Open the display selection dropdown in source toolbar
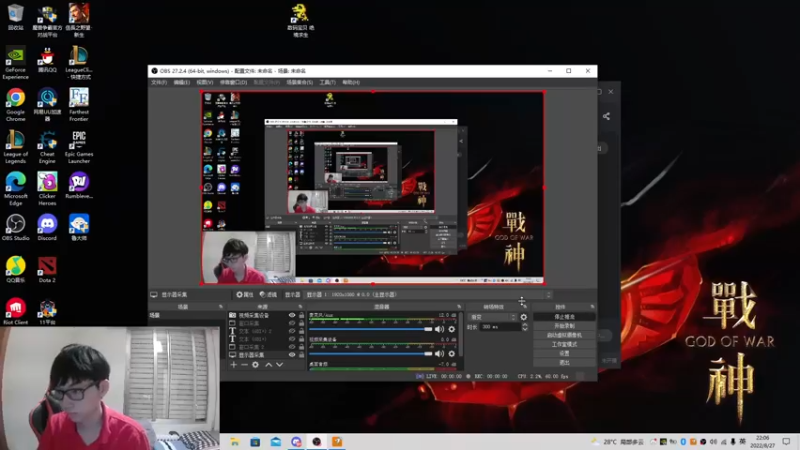800x450 pixels. (x=428, y=294)
